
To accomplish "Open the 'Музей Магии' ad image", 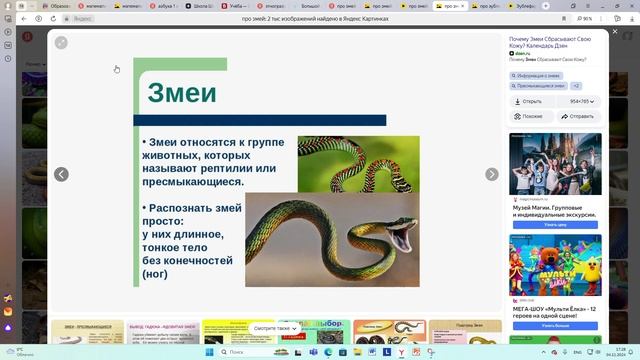I will pos(555,164).
